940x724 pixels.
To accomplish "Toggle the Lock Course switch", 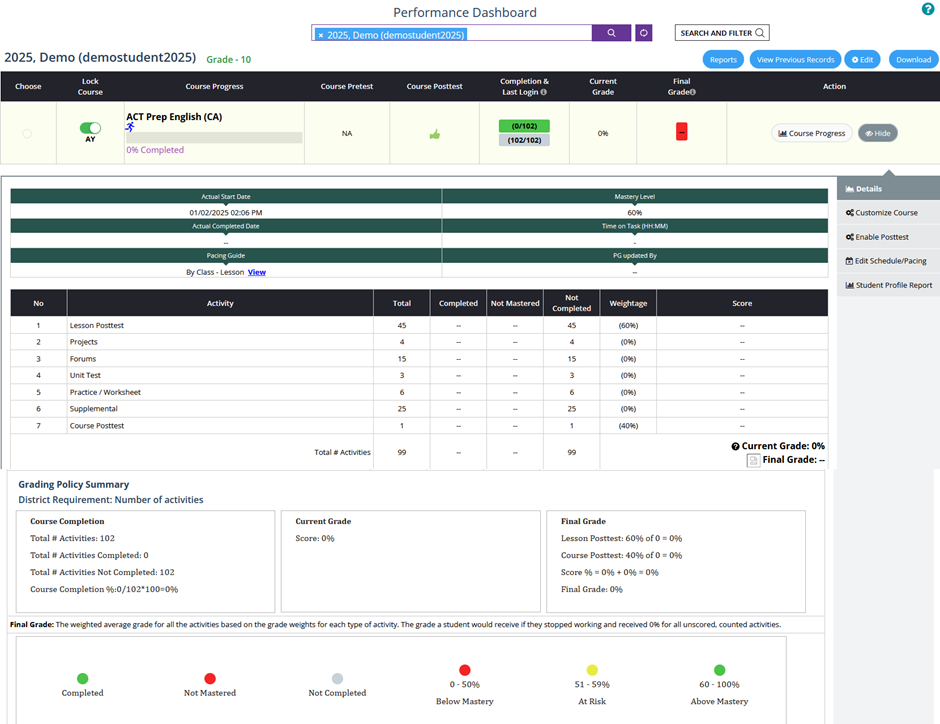I will tap(90, 128).
